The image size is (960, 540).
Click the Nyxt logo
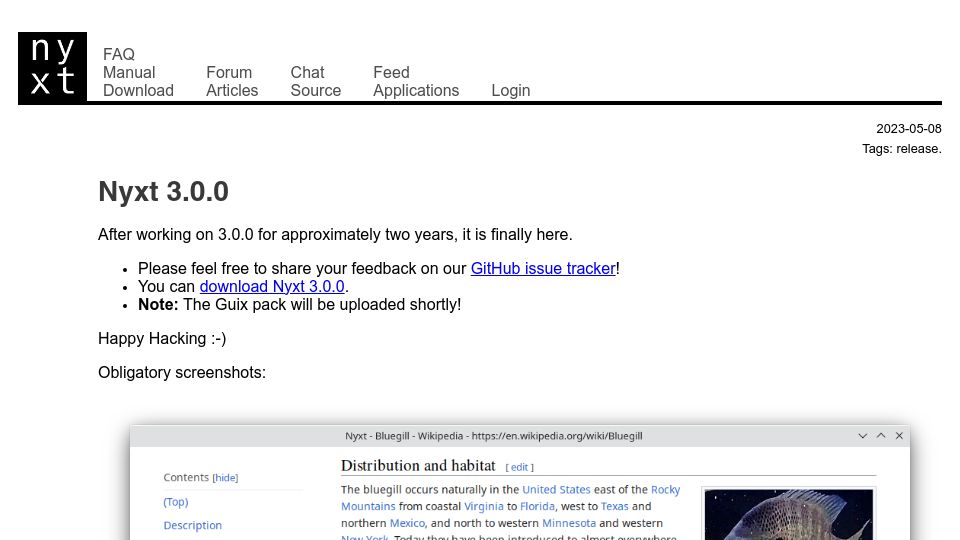tap(52, 67)
